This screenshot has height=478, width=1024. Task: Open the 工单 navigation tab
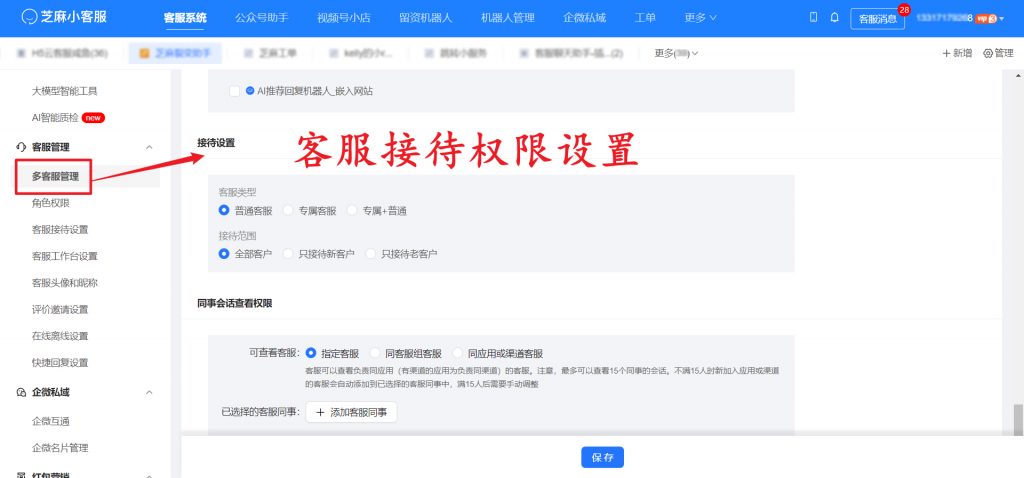point(645,18)
